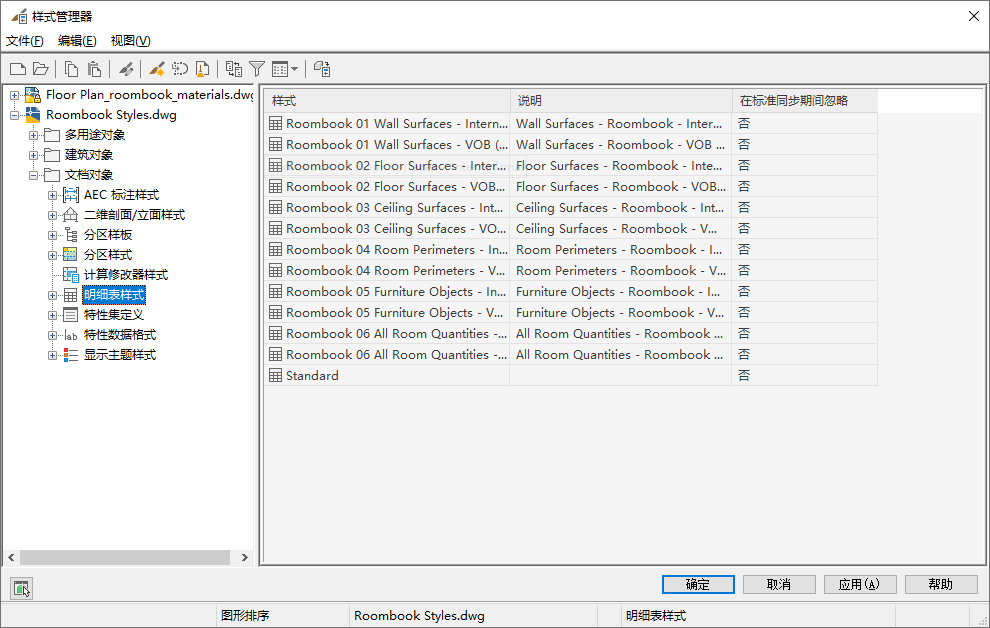Expand the Floor Plan_roombook_materials.dwg node
990x628 pixels.
tap(14, 95)
